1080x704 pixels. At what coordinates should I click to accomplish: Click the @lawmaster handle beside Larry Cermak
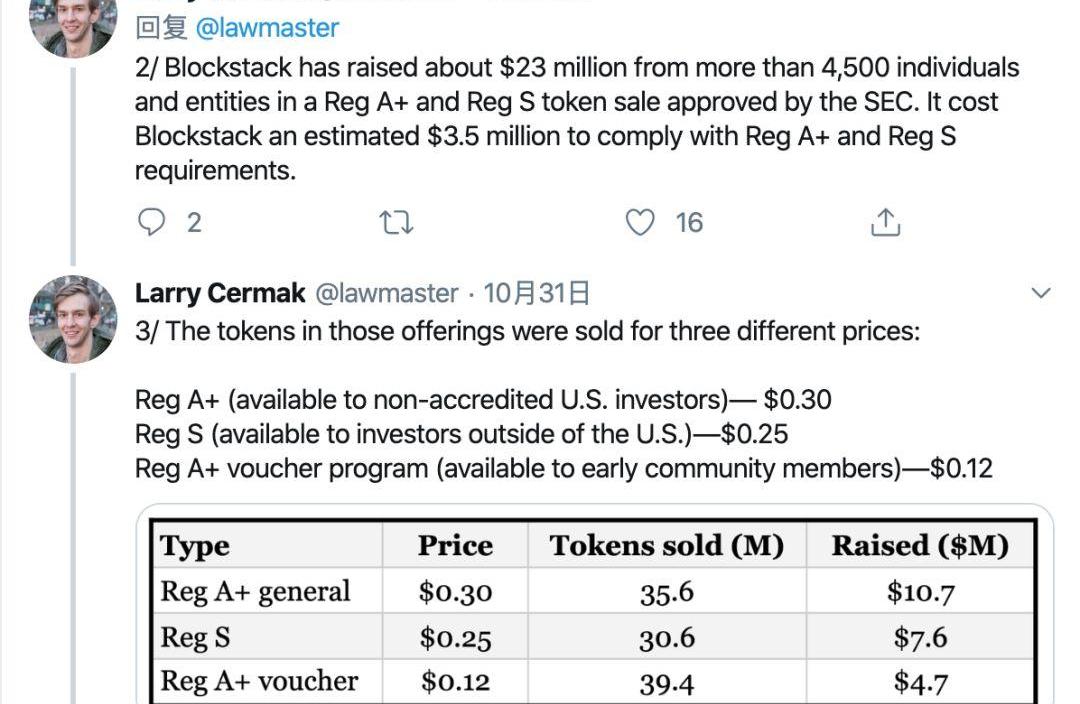point(386,293)
